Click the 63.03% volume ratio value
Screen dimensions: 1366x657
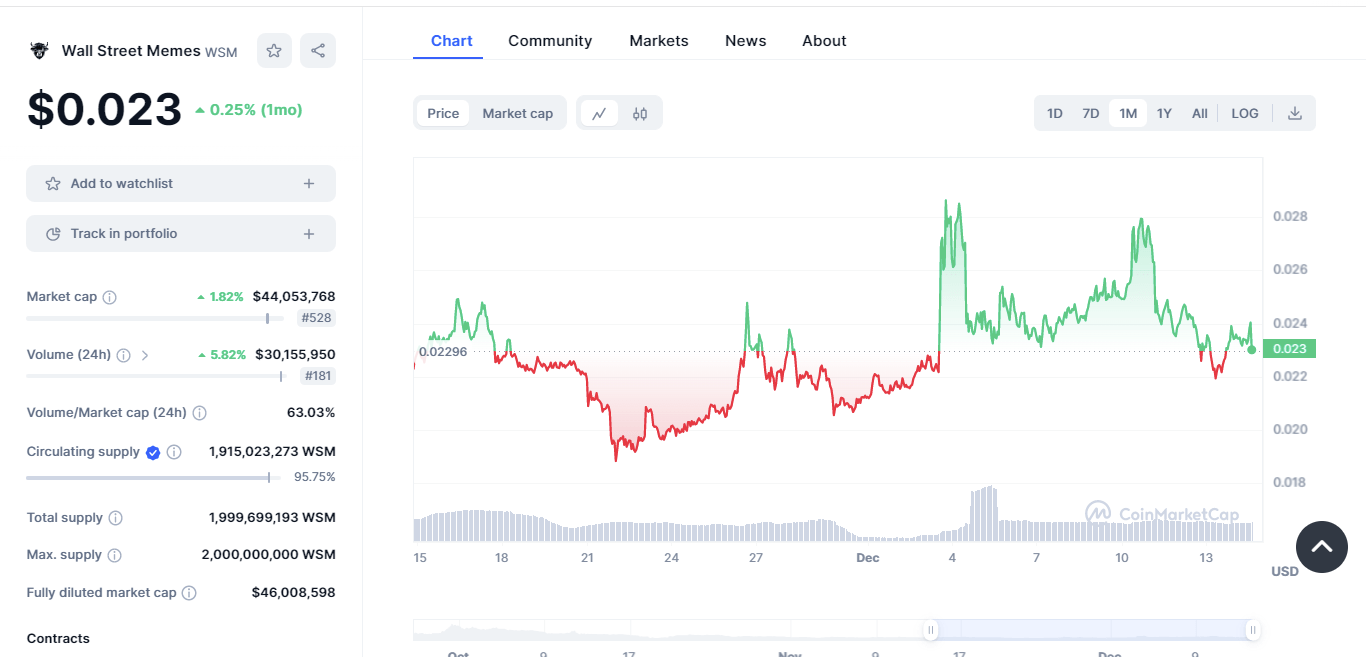[311, 413]
